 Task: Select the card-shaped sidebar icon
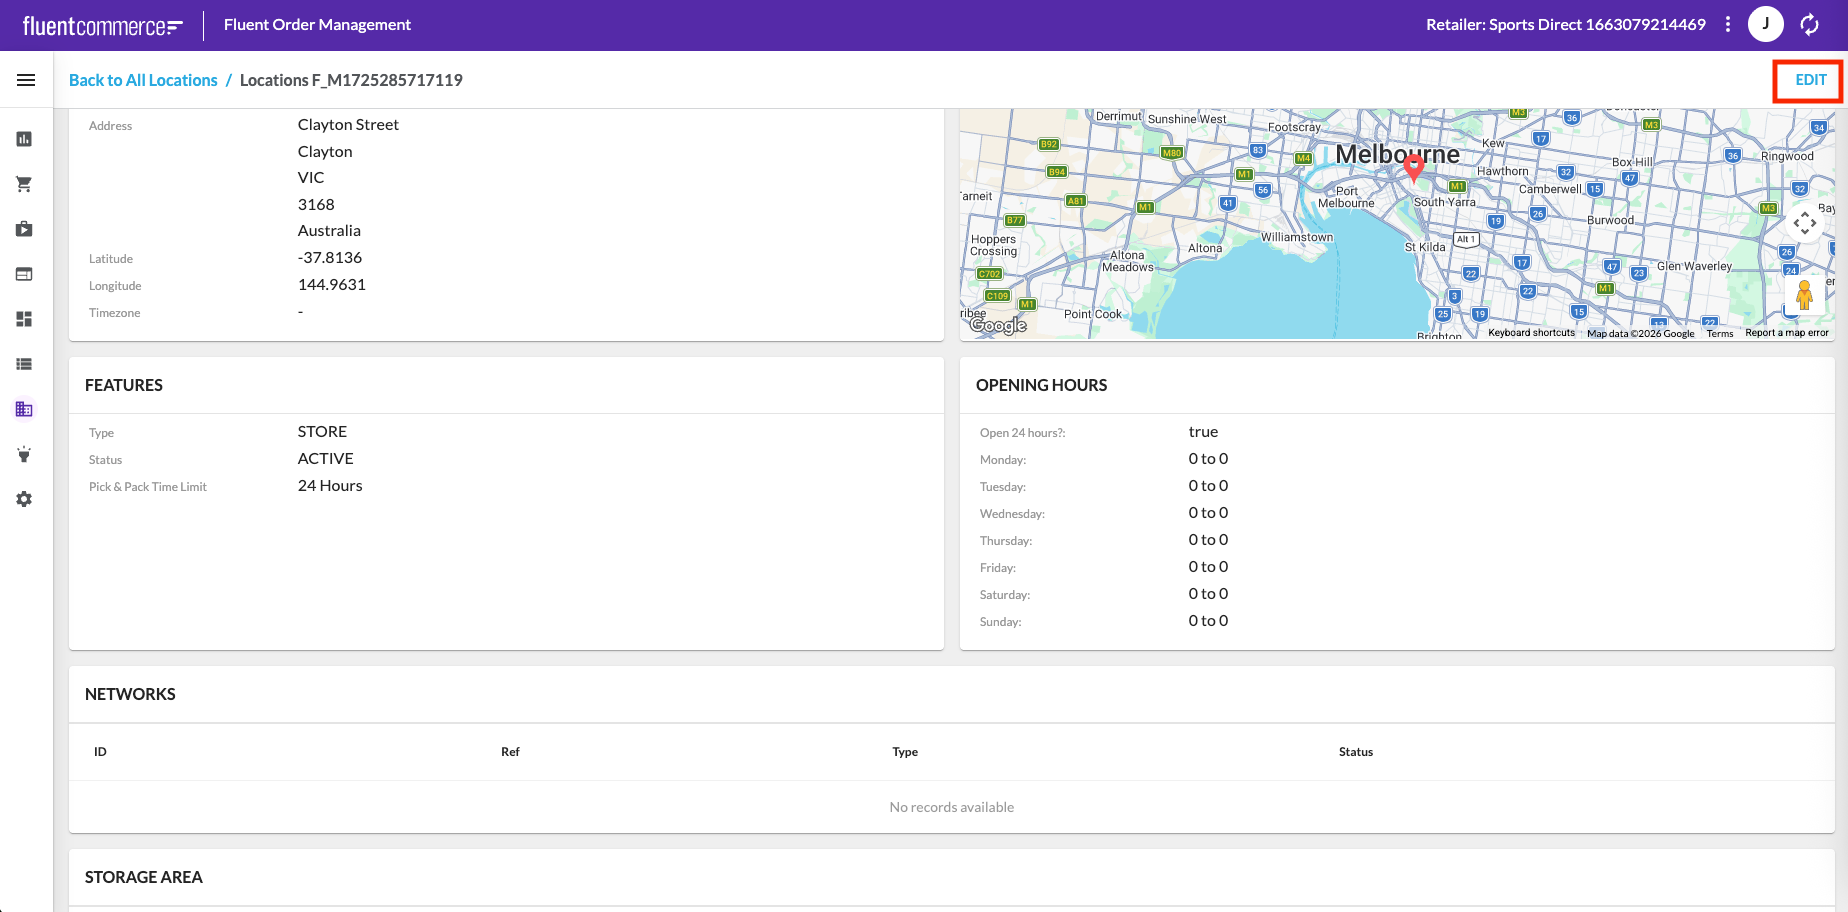[x=24, y=274]
